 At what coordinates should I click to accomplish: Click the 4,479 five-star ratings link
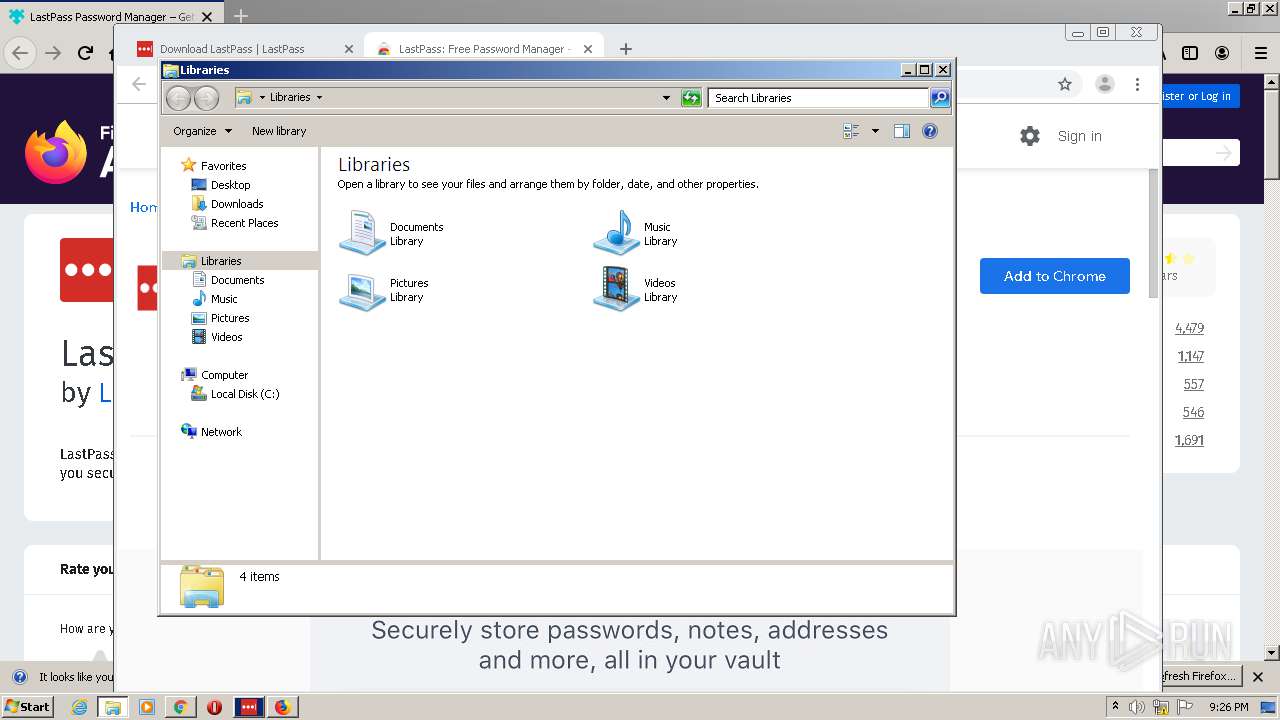pos(1190,328)
